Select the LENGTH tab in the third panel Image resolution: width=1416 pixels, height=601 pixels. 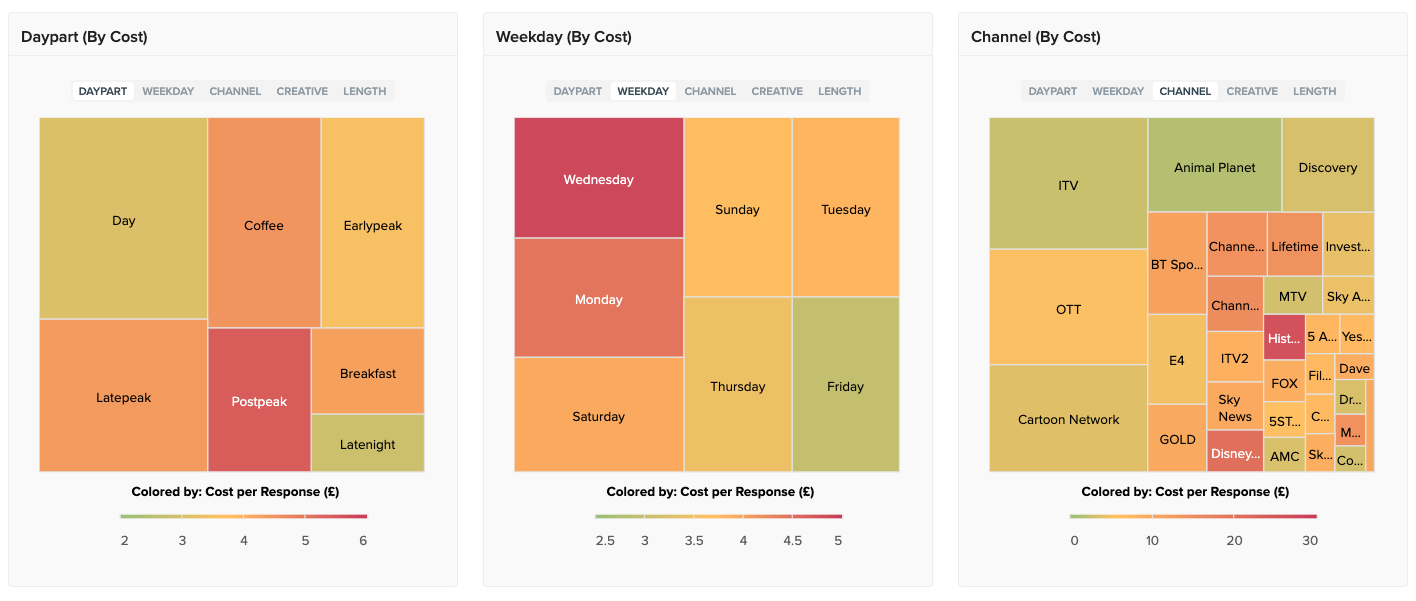pyautogui.click(x=1314, y=91)
